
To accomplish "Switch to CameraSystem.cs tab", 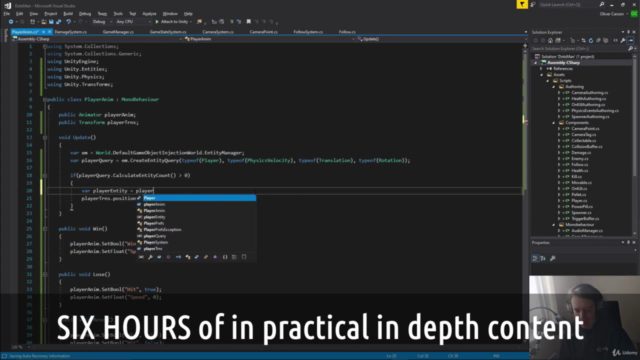I will [218, 32].
